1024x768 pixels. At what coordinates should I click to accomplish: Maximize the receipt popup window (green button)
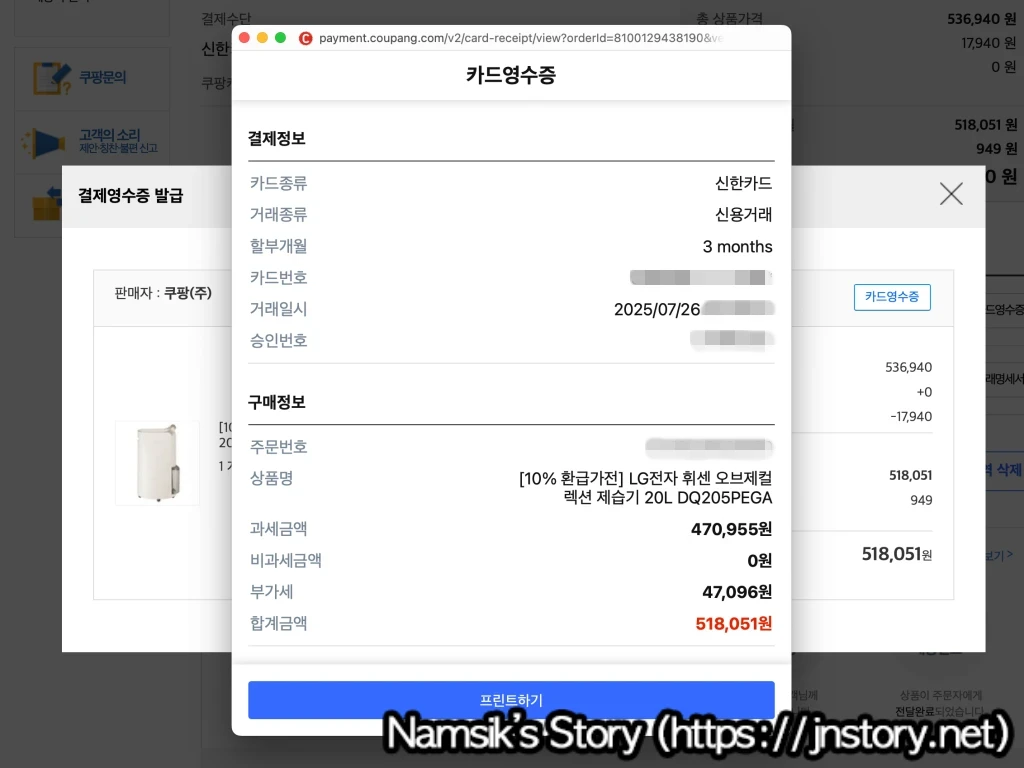tap(280, 38)
